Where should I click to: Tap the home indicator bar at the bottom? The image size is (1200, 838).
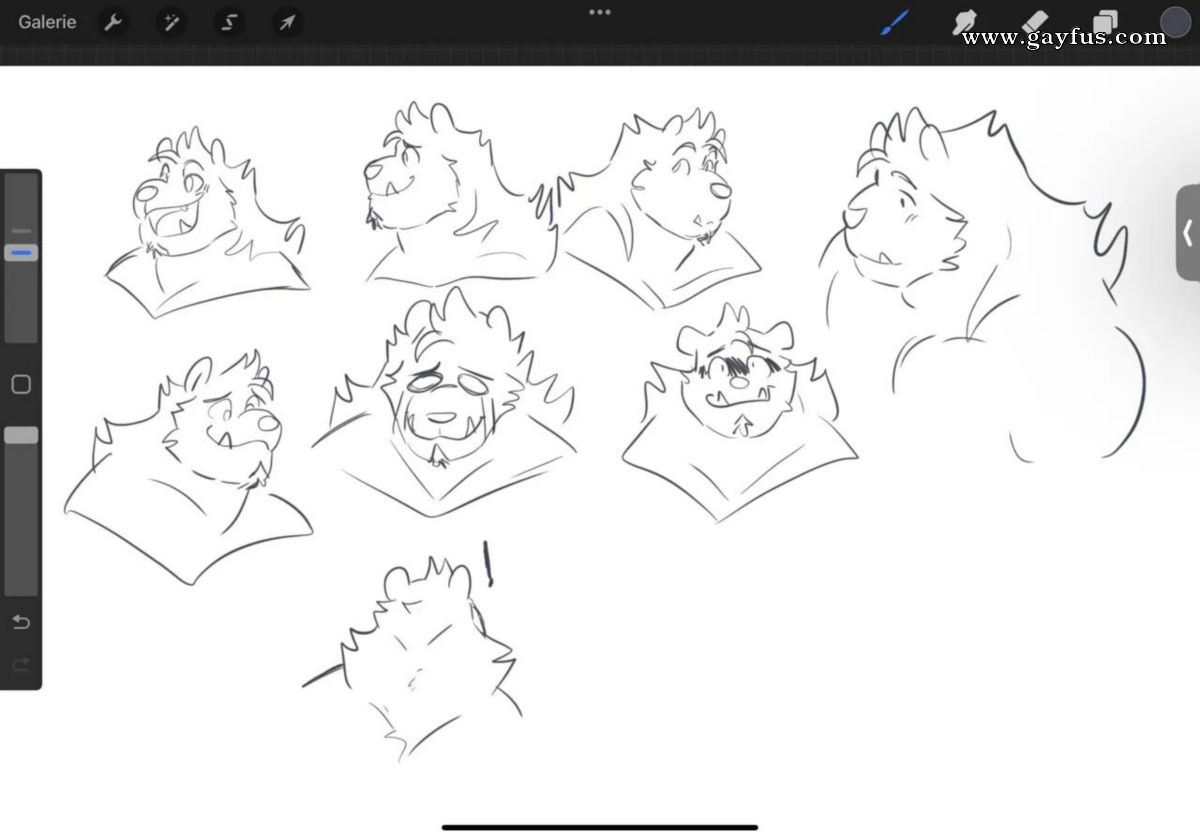point(600,827)
